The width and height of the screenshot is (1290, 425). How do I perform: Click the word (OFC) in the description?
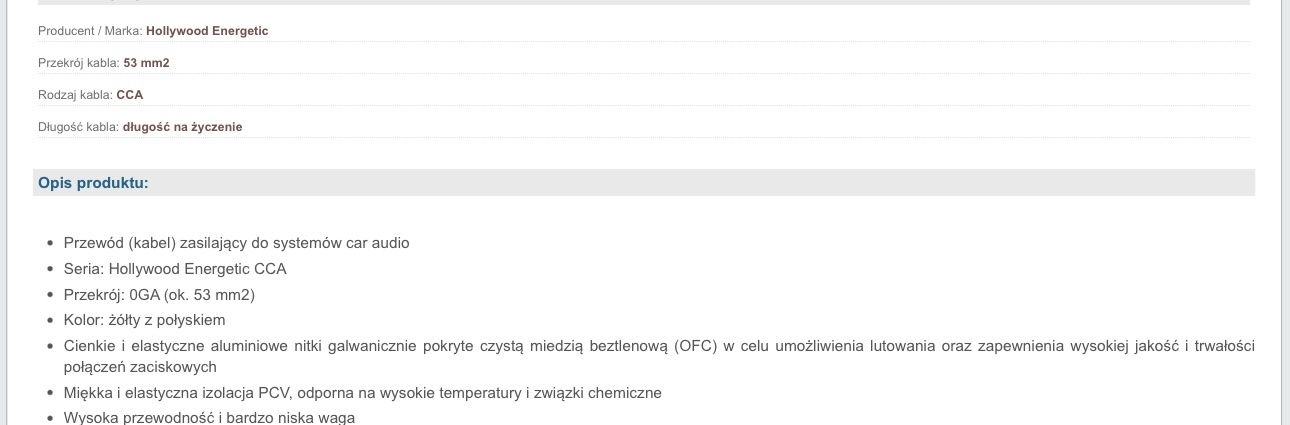[697, 346]
